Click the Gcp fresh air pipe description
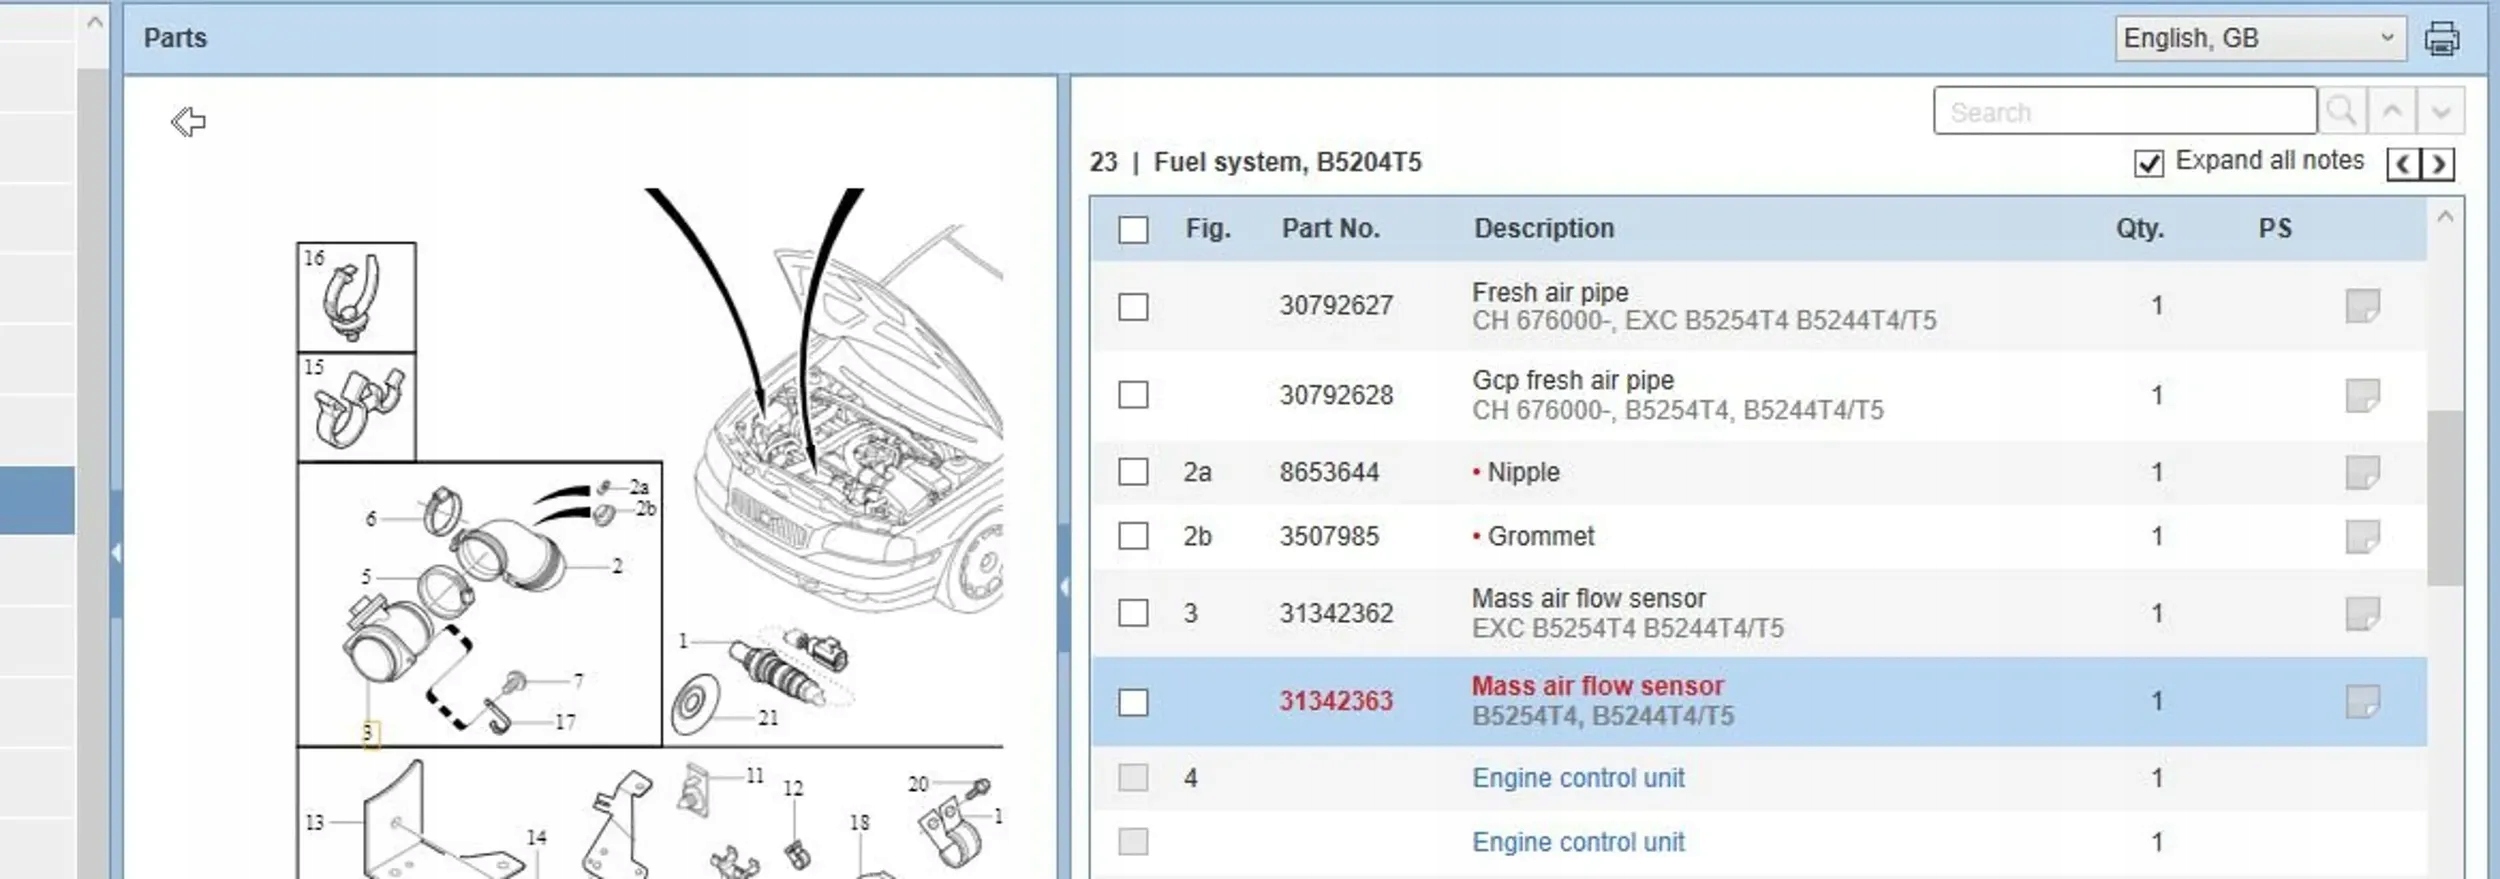Screen dimensions: 2500x879 (1573, 381)
